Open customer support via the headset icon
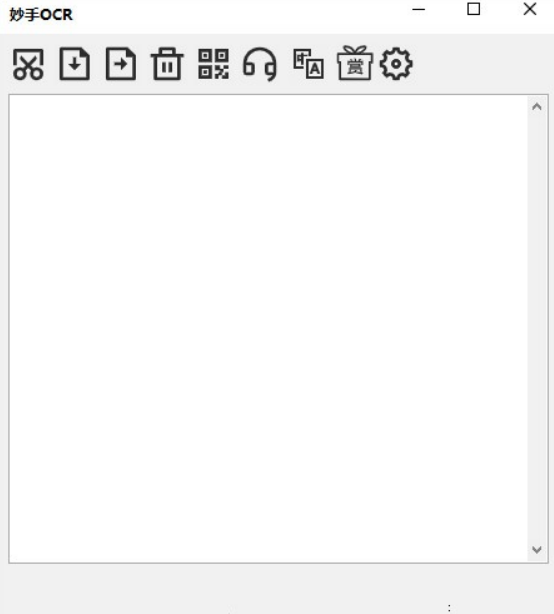This screenshot has height=614, width=554. coord(260,64)
